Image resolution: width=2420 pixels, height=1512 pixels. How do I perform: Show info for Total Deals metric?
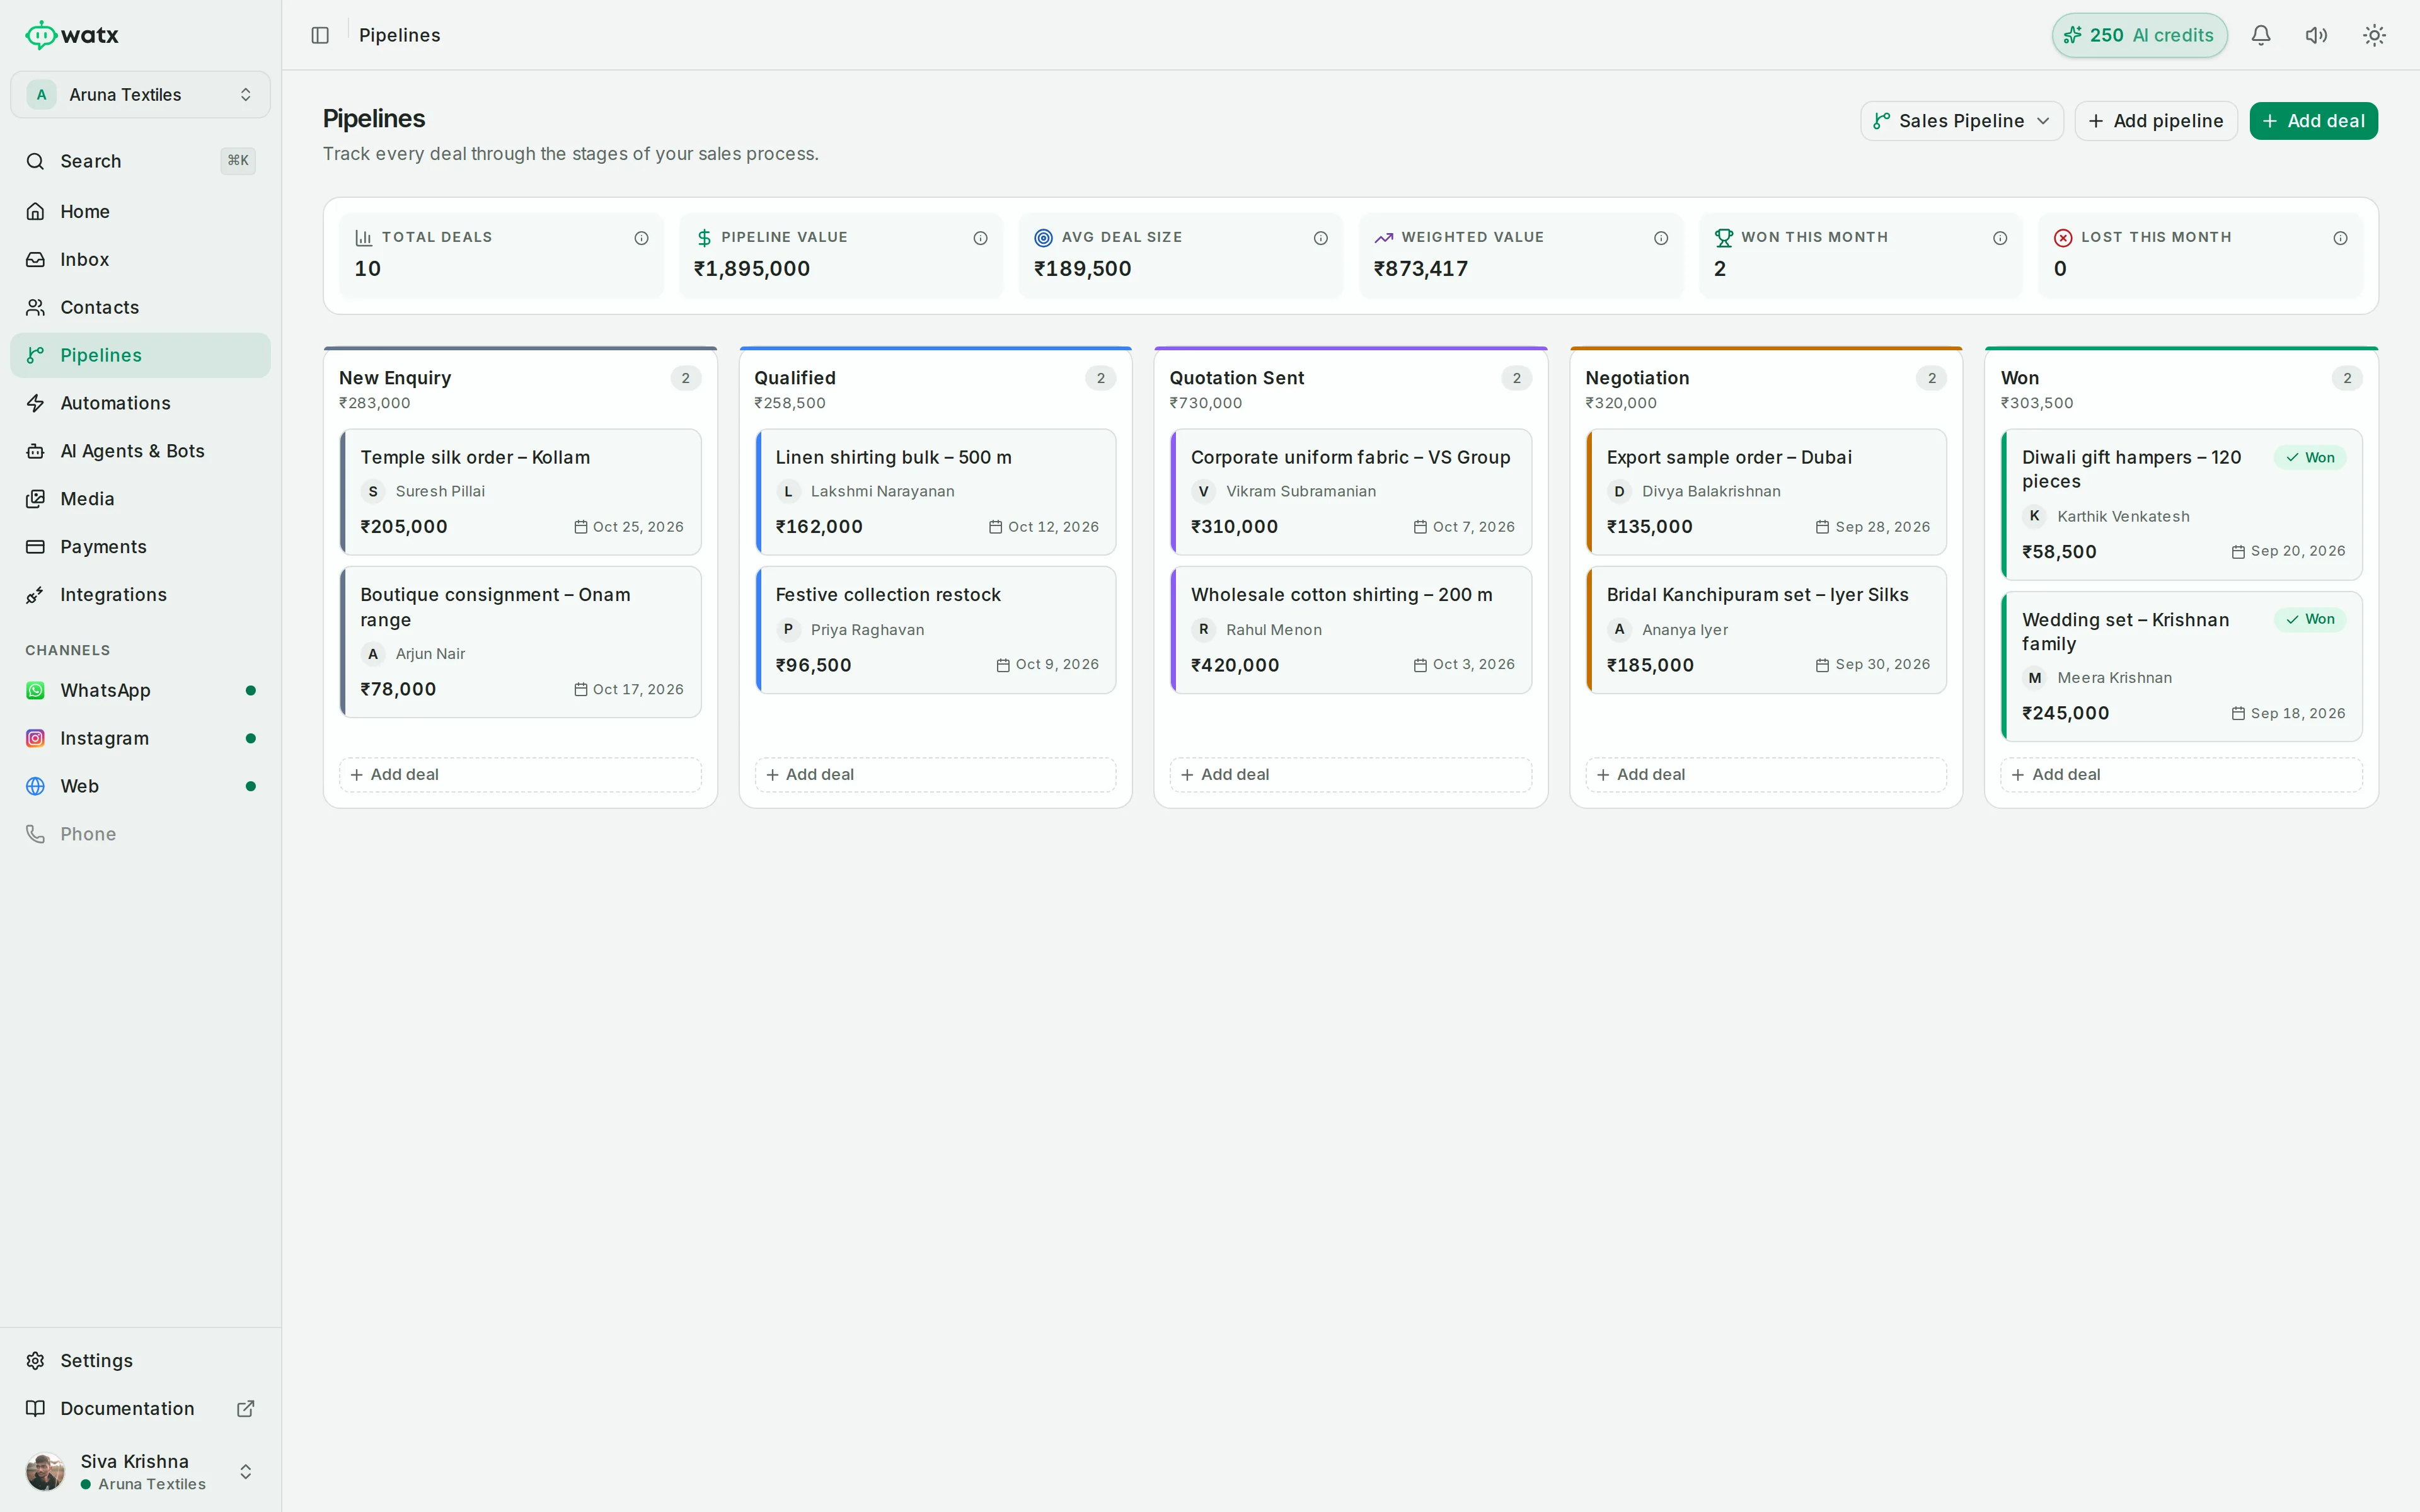pyautogui.click(x=641, y=238)
